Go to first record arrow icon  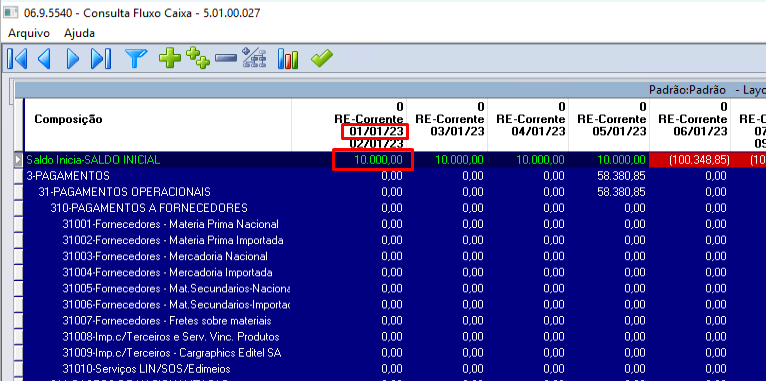point(17,59)
